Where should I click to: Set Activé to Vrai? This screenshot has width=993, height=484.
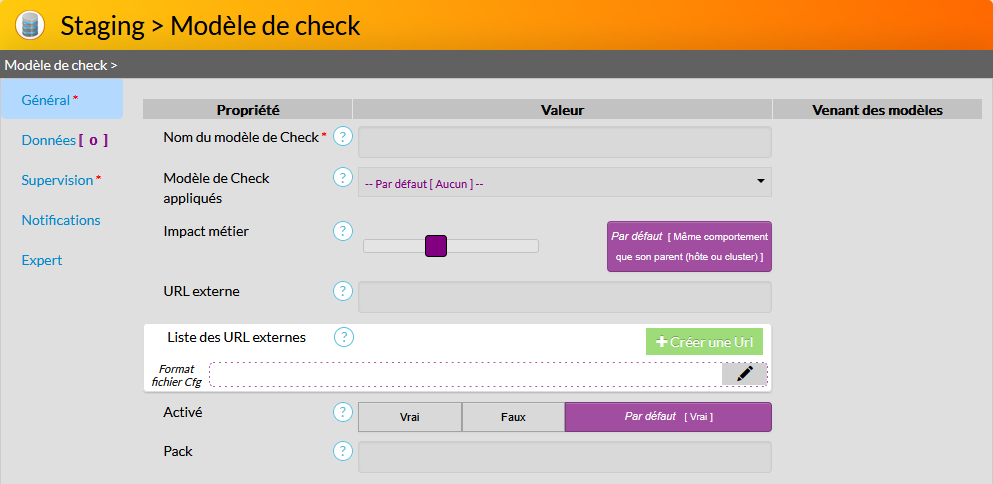pyautogui.click(x=410, y=417)
